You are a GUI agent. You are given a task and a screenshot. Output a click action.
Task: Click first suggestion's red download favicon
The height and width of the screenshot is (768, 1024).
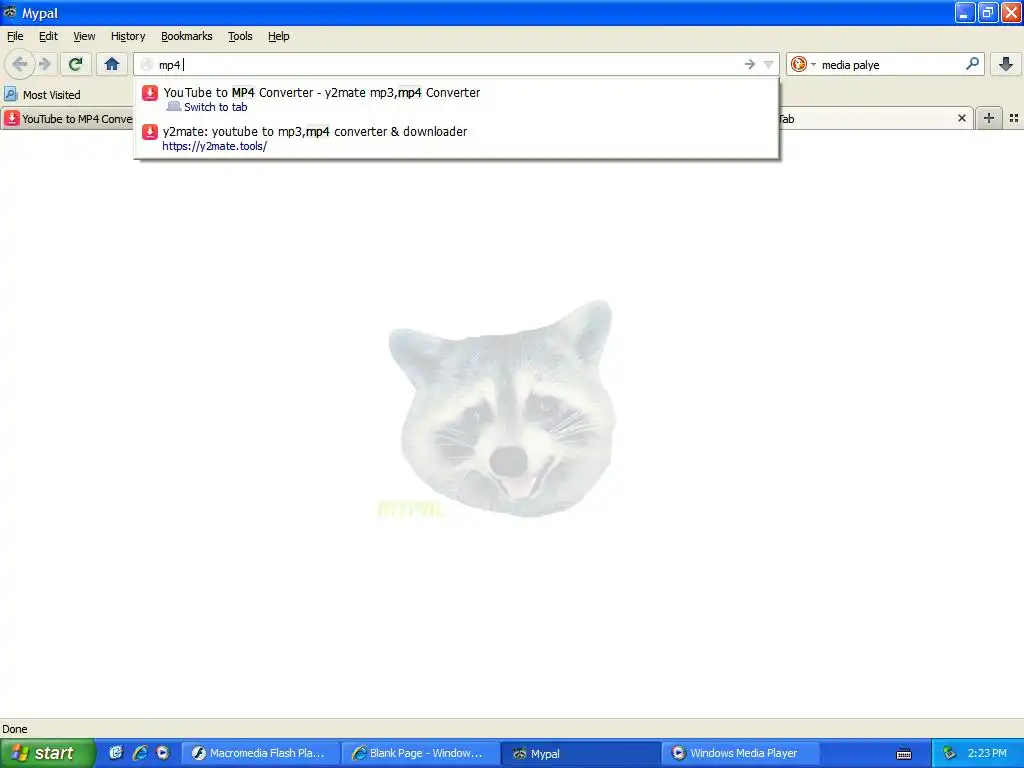click(x=150, y=93)
